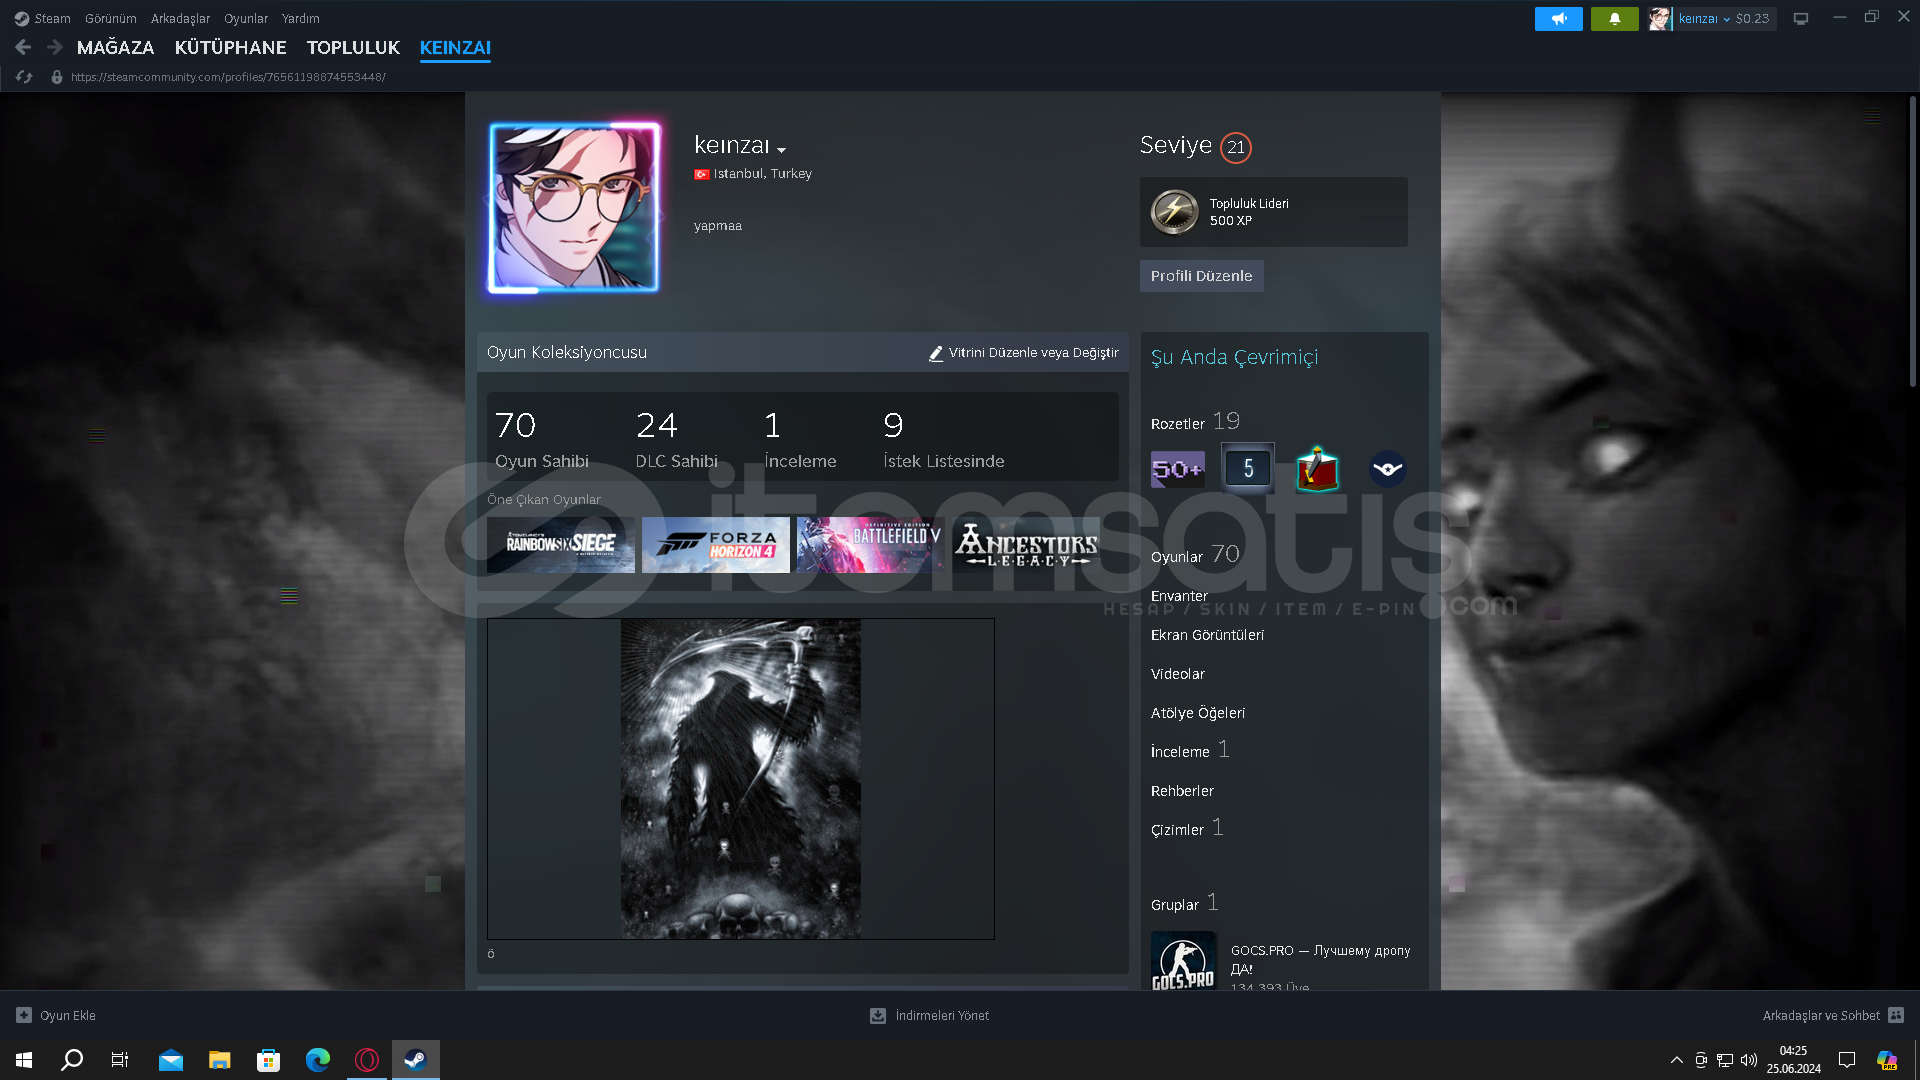Screen dimensions: 1920x1080
Task: Open Arkadaşlar ve Sohbet friends icon
Action: [1896, 1015]
